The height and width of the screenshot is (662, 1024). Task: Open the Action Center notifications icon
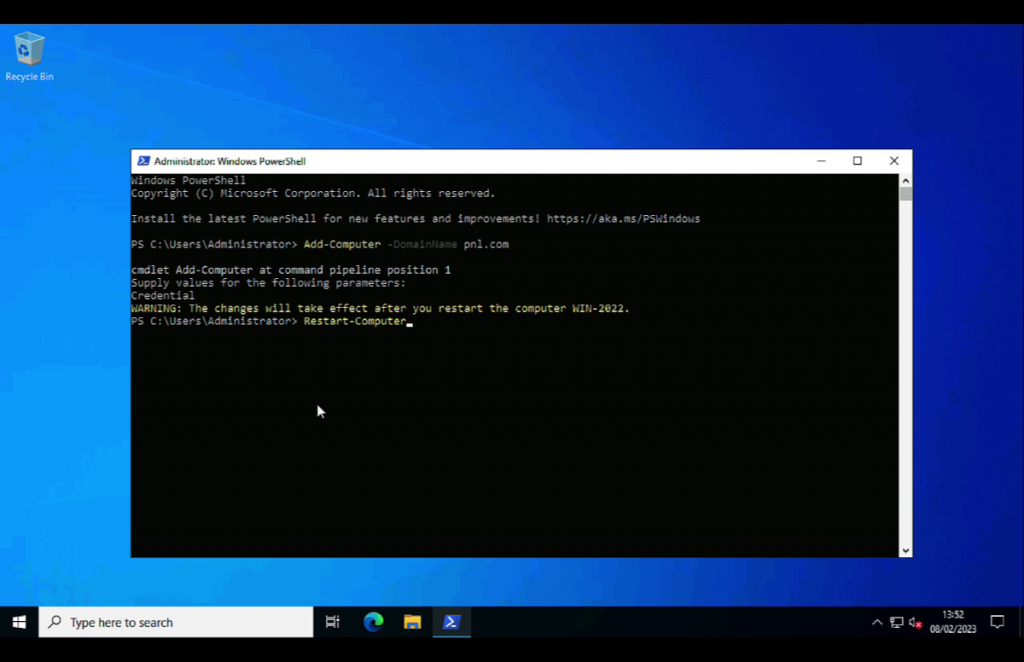pyautogui.click(x=997, y=622)
